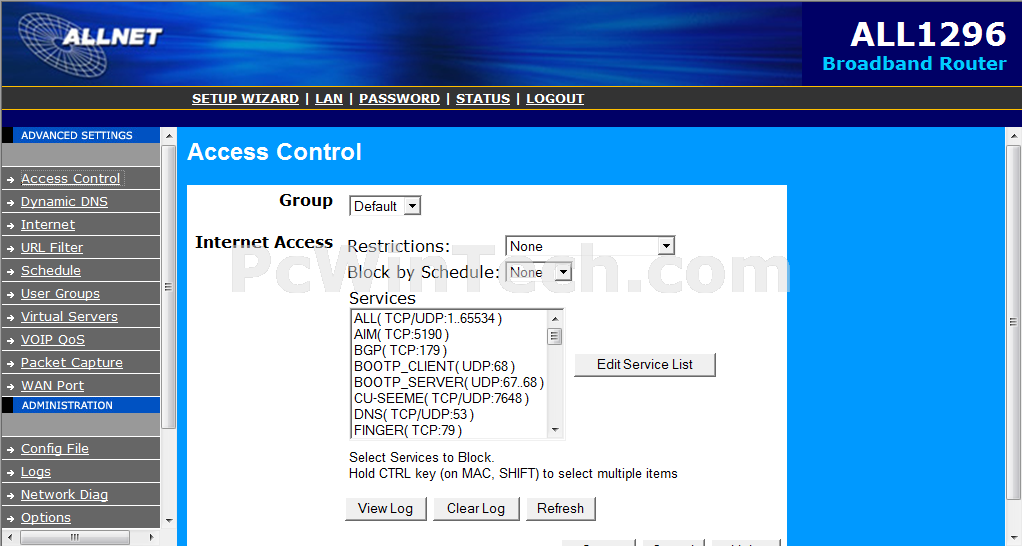The image size is (1022, 546).
Task: Click the View Log button
Action: coord(385,508)
